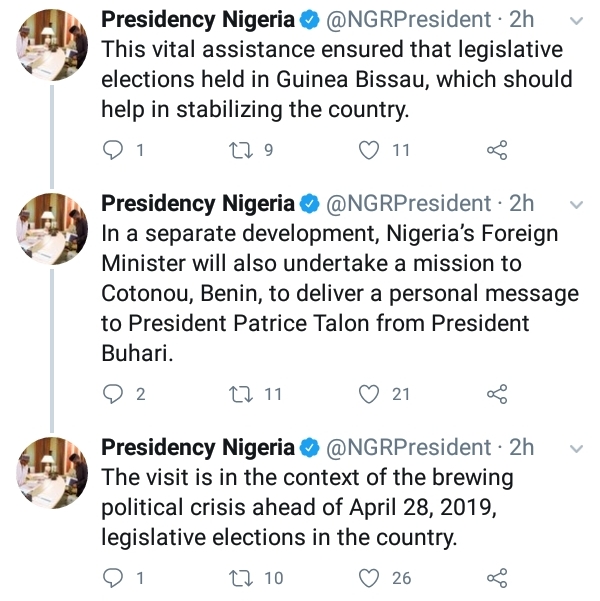Open options chevron on first tweet
The image size is (600, 601).
tap(577, 20)
